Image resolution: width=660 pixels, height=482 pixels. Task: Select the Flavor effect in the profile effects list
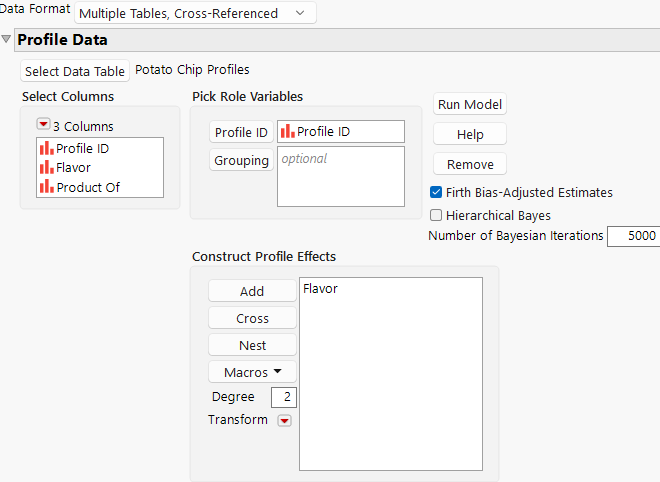click(x=320, y=289)
